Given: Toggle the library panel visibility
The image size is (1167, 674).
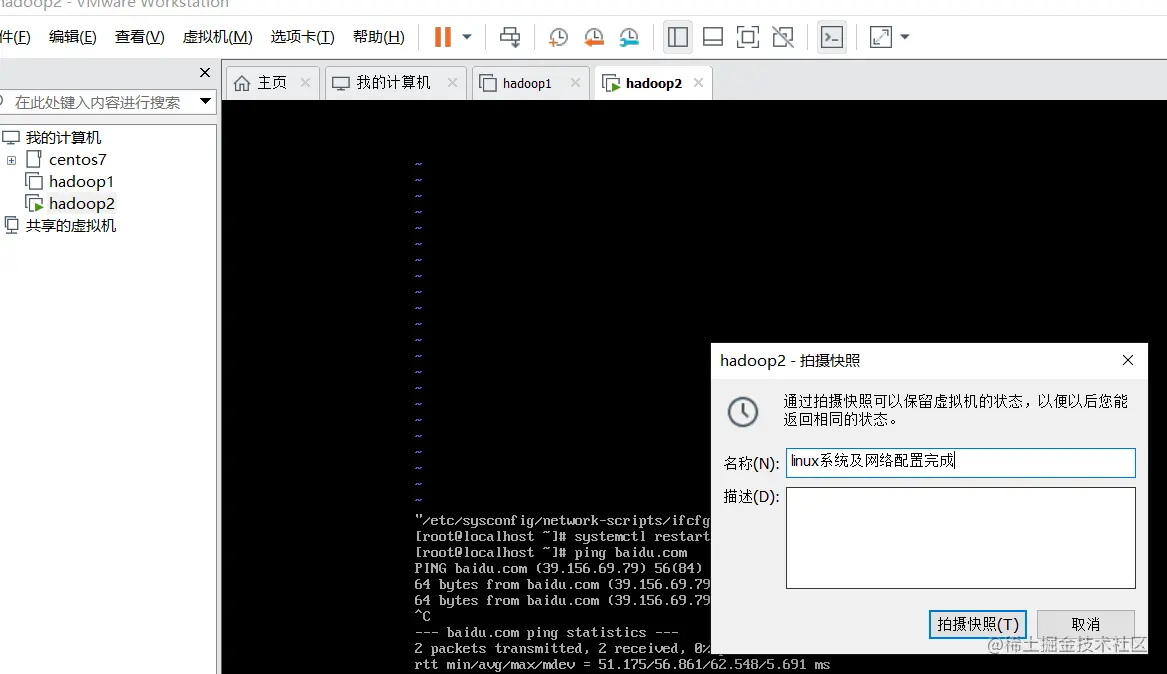Looking at the screenshot, I should point(677,37).
